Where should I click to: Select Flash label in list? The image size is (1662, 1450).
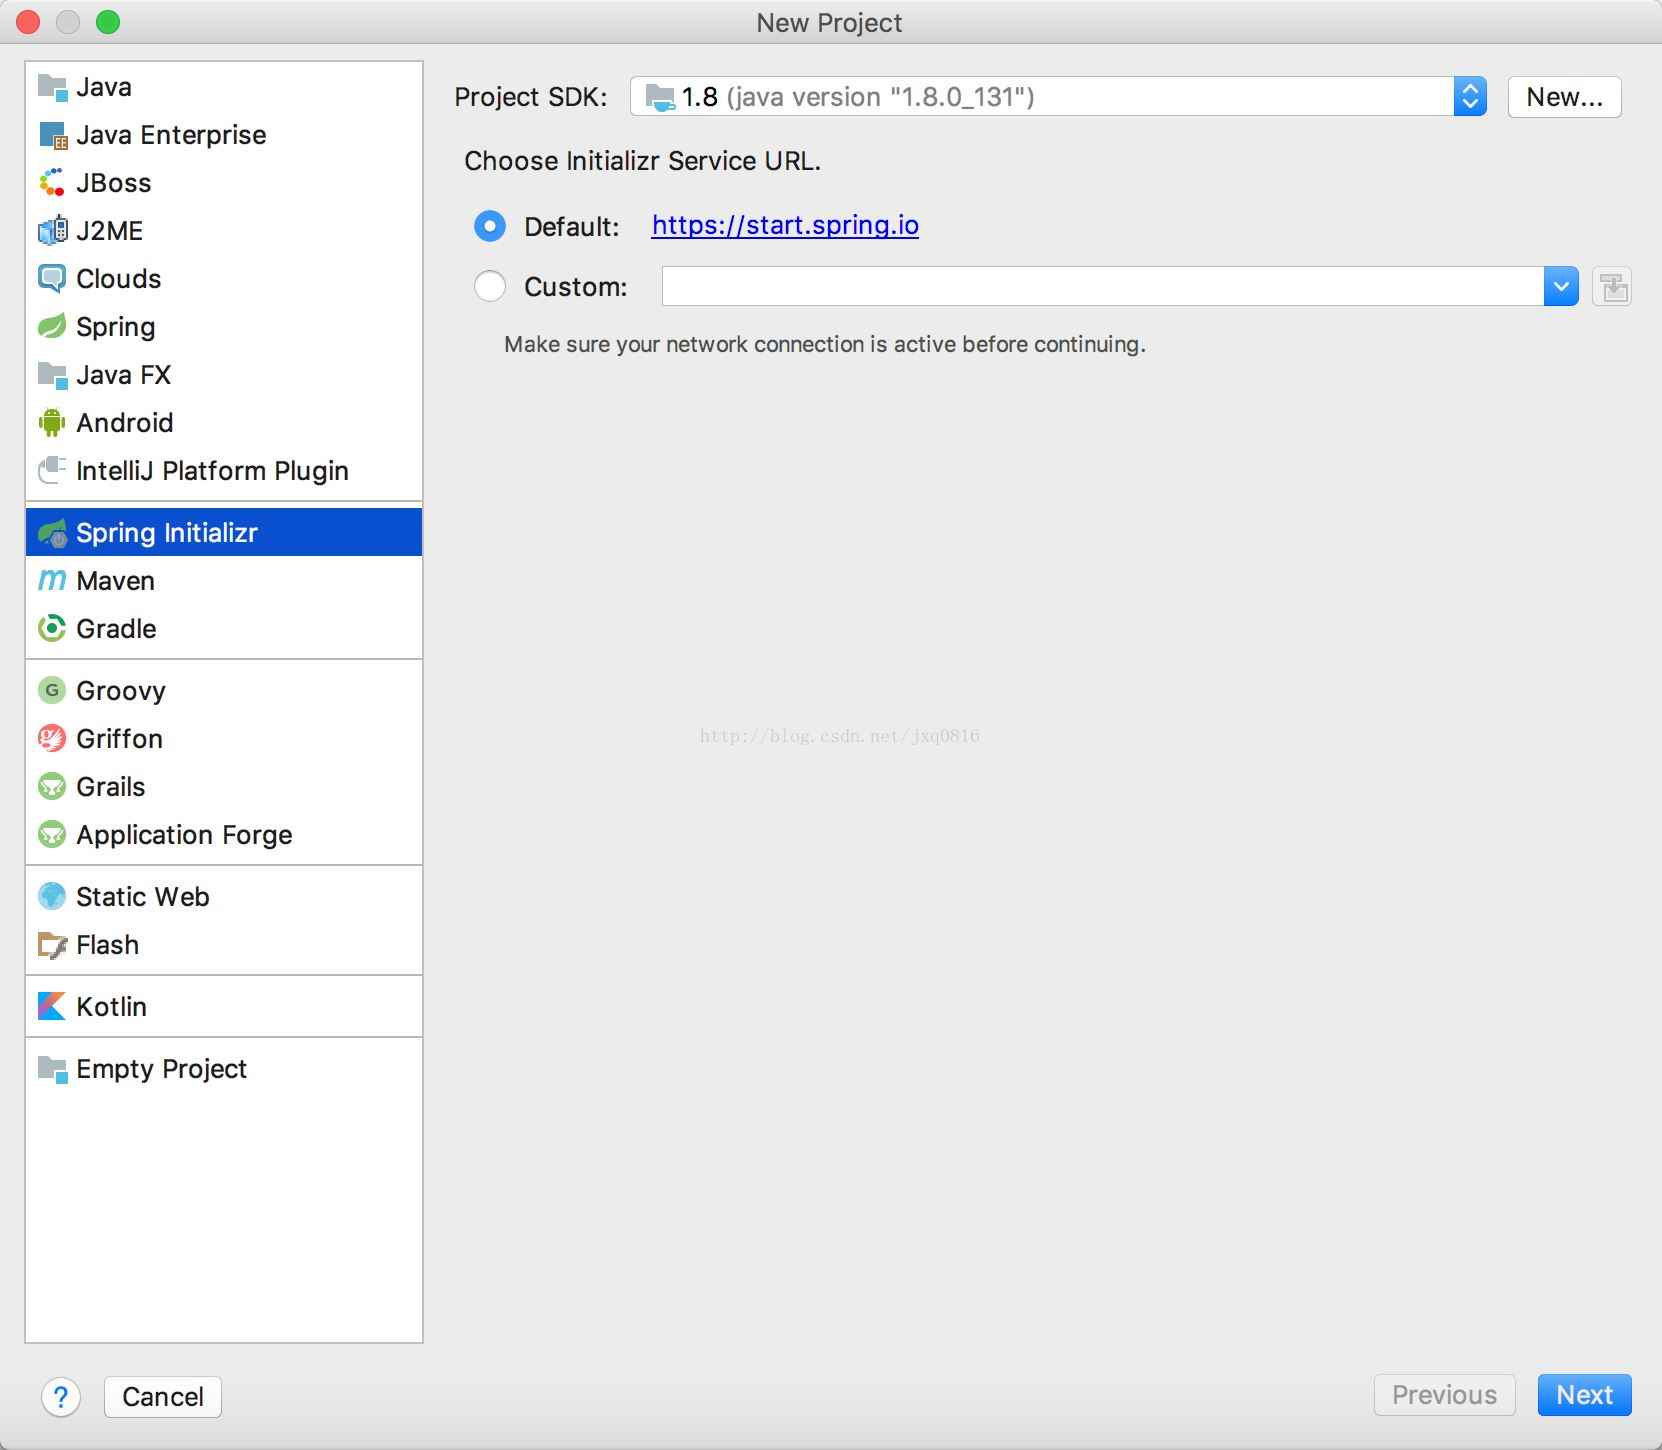[108, 945]
